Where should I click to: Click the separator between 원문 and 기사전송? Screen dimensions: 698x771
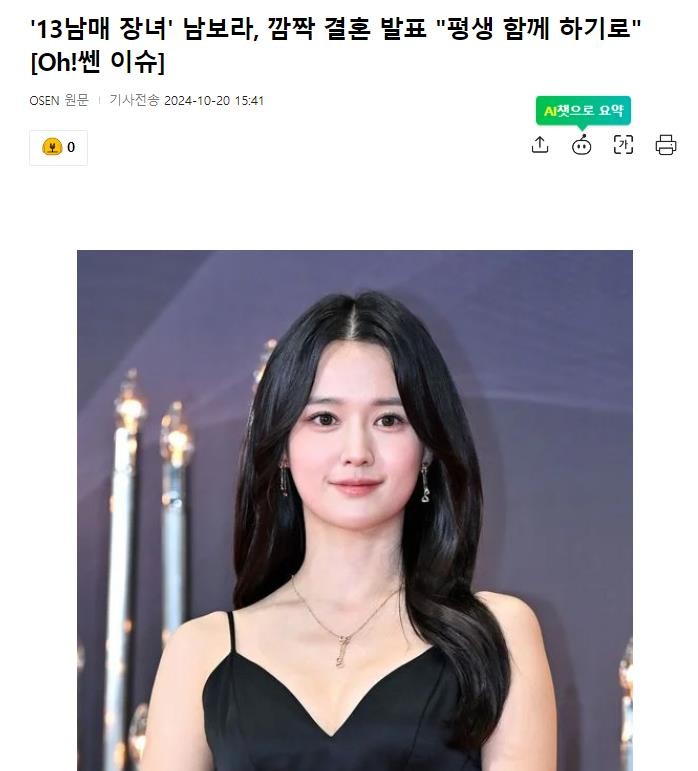(99, 100)
